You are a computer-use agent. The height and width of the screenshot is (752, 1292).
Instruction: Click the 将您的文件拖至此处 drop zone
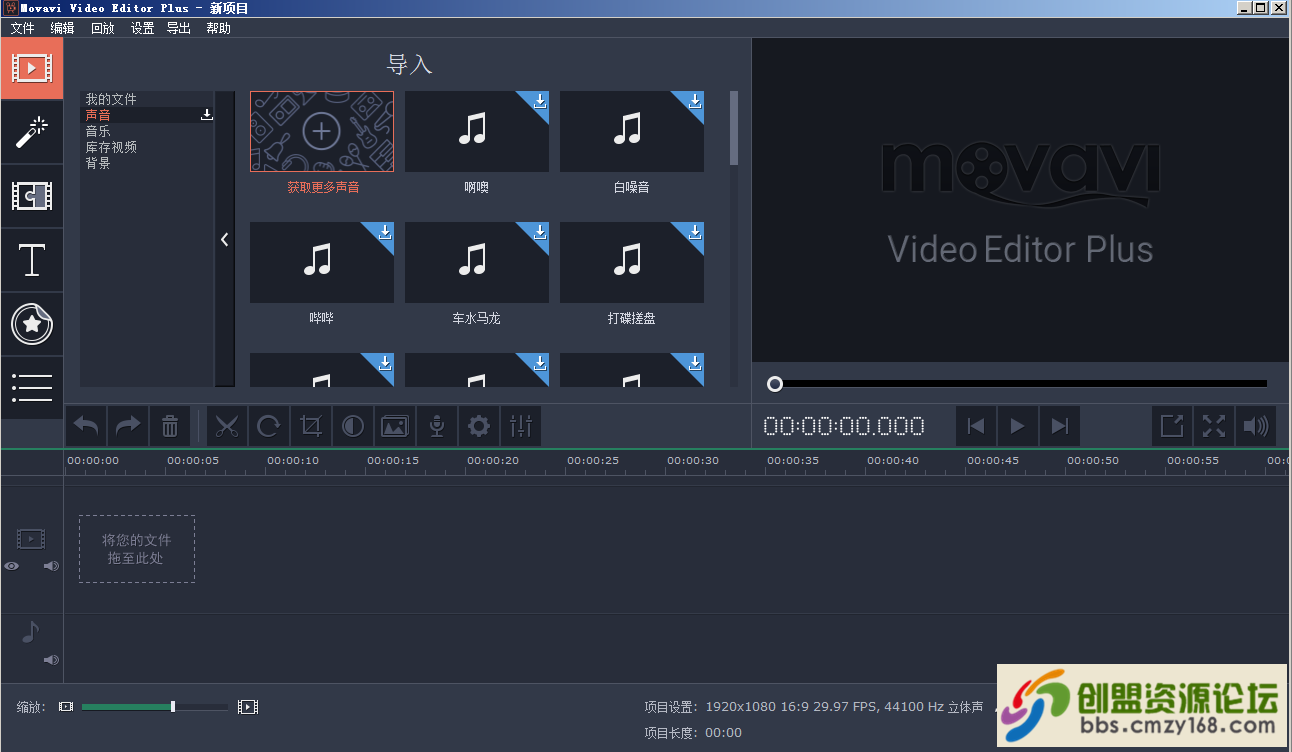[x=137, y=549]
